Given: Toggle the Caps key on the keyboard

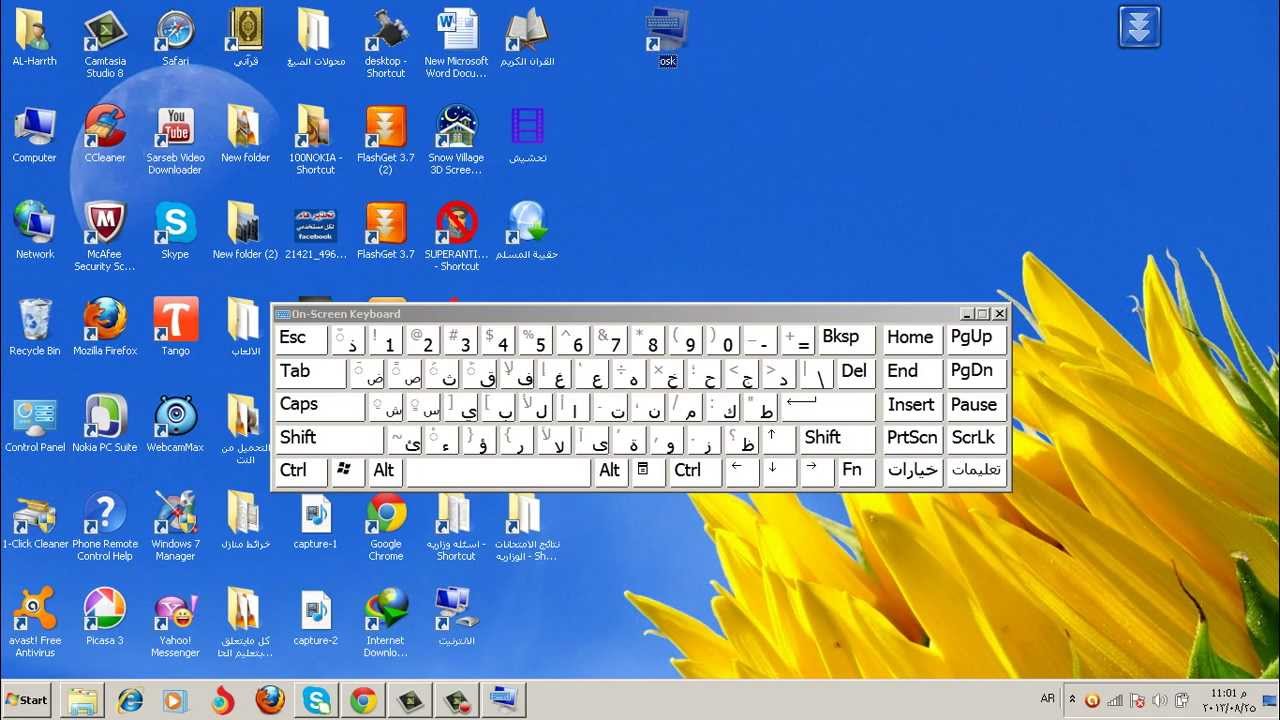Looking at the screenshot, I should click(320, 405).
